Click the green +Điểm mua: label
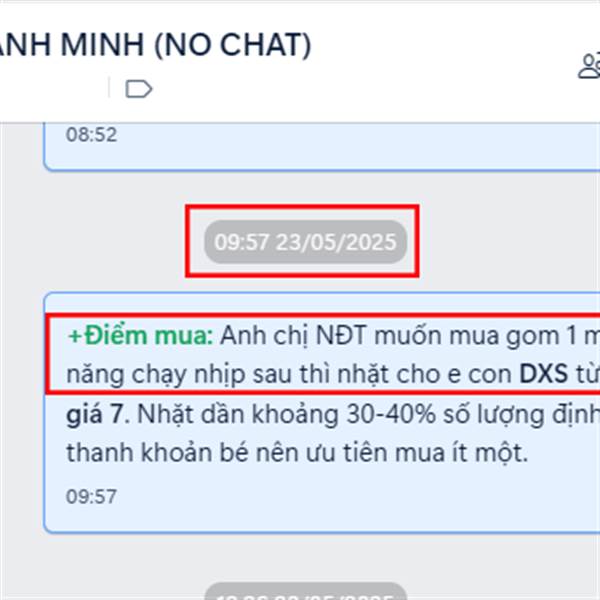This screenshot has height=600, width=600. point(140,336)
